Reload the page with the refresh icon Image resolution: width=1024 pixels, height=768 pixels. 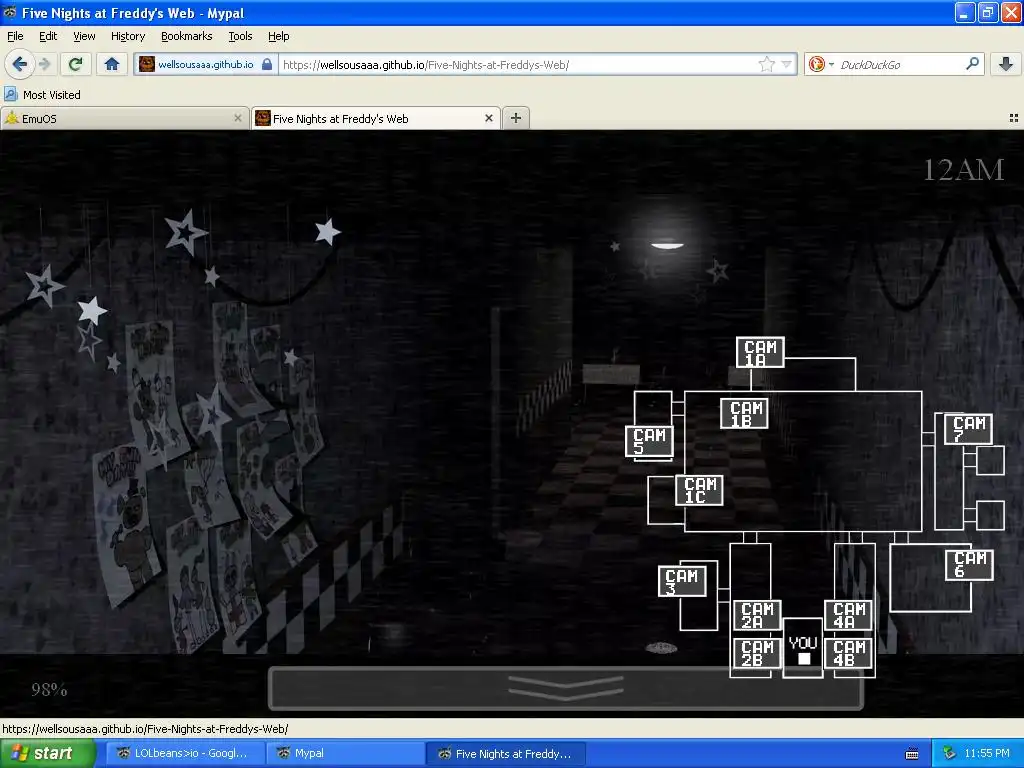click(x=76, y=64)
